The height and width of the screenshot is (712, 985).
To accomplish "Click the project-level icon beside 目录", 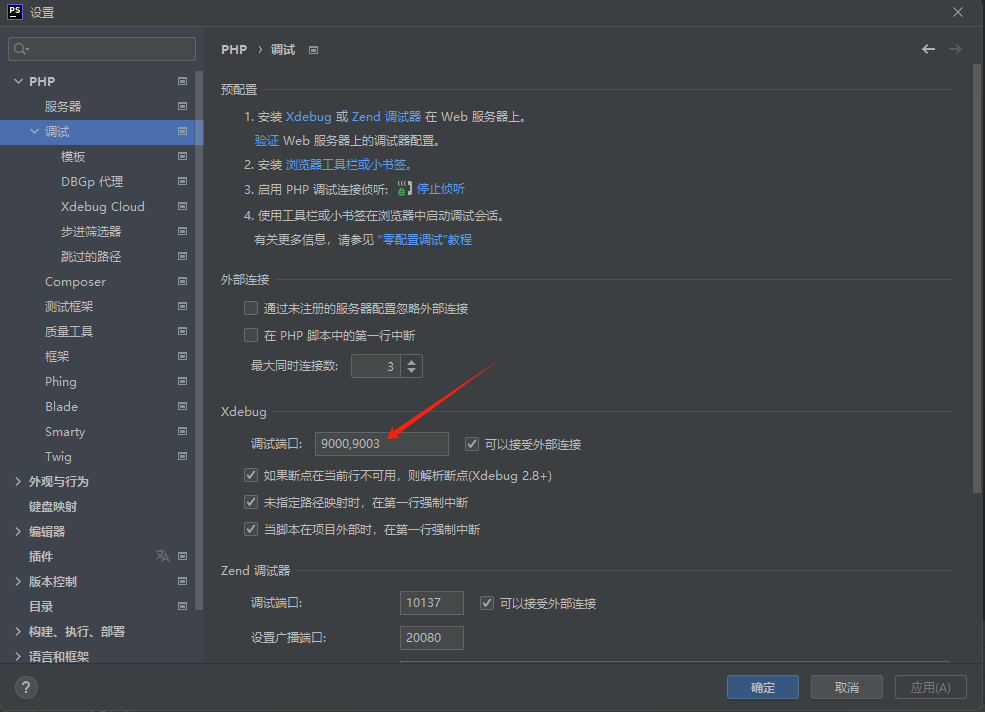I will pos(182,606).
